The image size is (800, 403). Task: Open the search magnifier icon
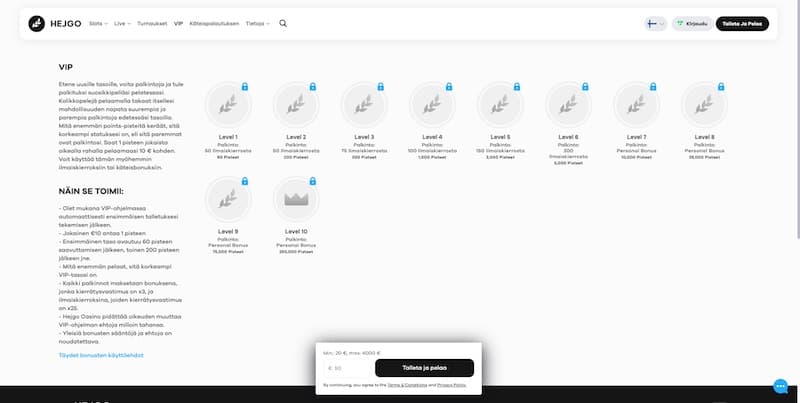[283, 23]
